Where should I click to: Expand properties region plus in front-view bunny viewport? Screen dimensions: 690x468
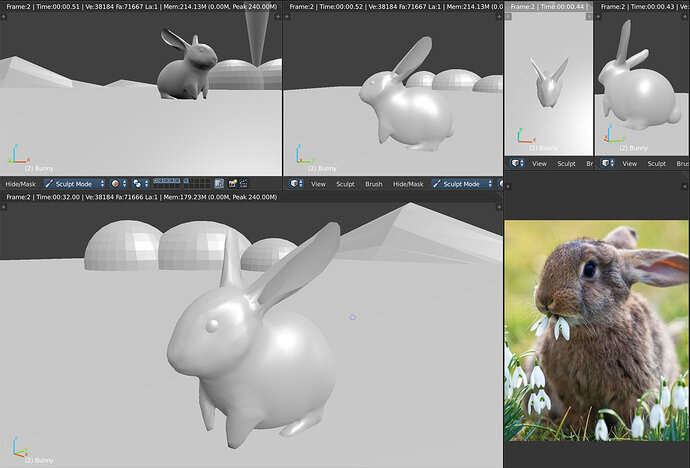coord(589,16)
